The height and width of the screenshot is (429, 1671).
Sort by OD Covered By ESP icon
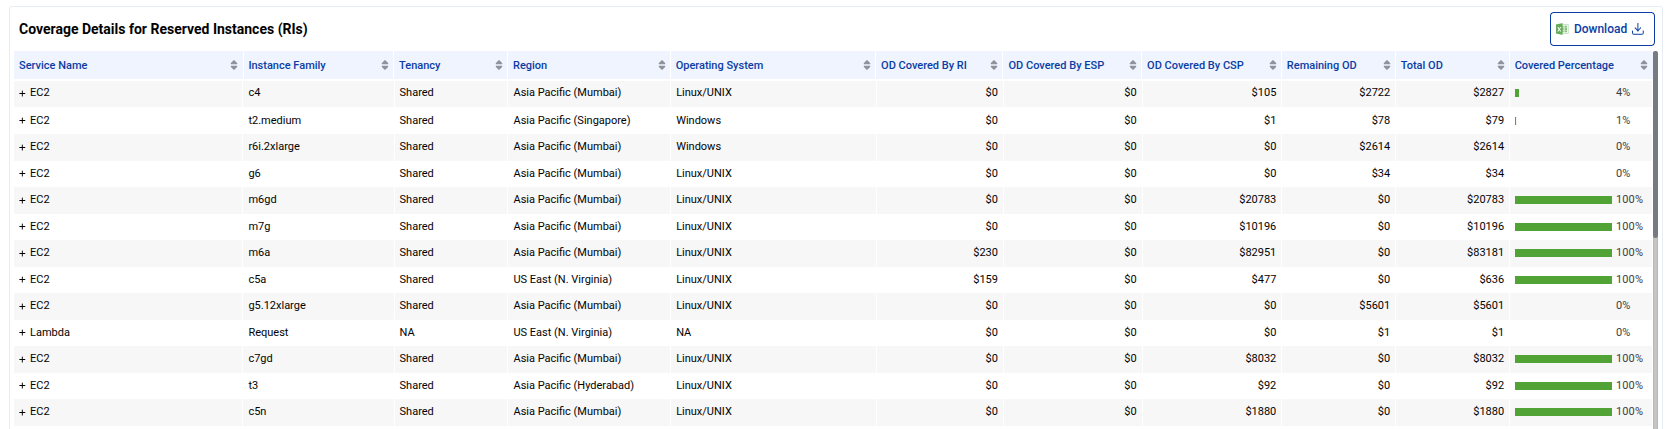pos(1133,65)
